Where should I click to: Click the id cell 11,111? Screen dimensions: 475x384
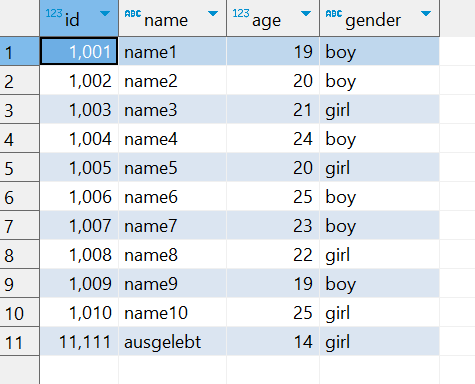pos(79,342)
